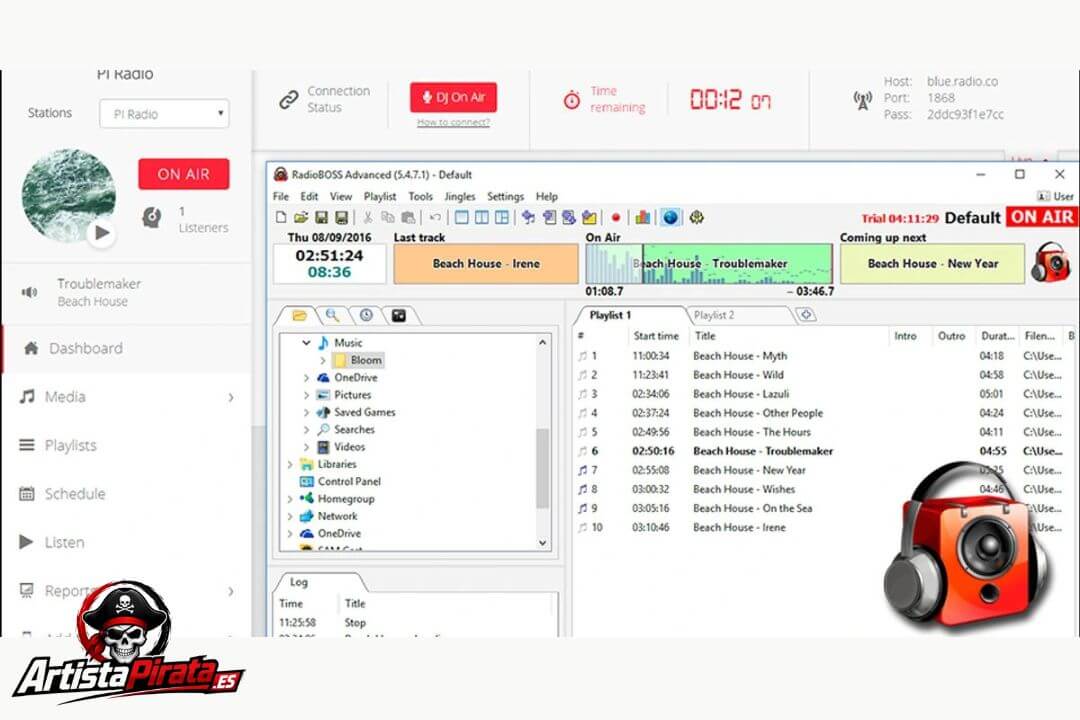Create a new playlist with the blank page icon
The width and height of the screenshot is (1080, 720).
(281, 218)
